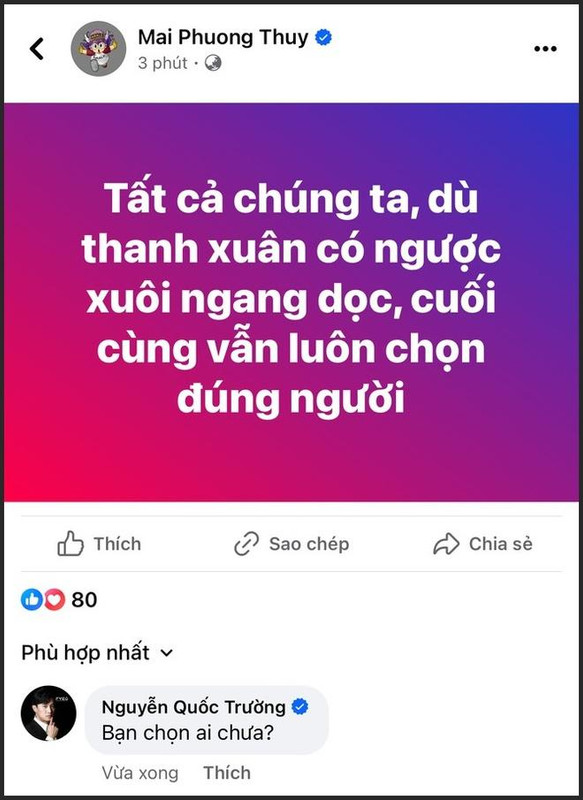View the red heart reaction icon

pos(55,599)
